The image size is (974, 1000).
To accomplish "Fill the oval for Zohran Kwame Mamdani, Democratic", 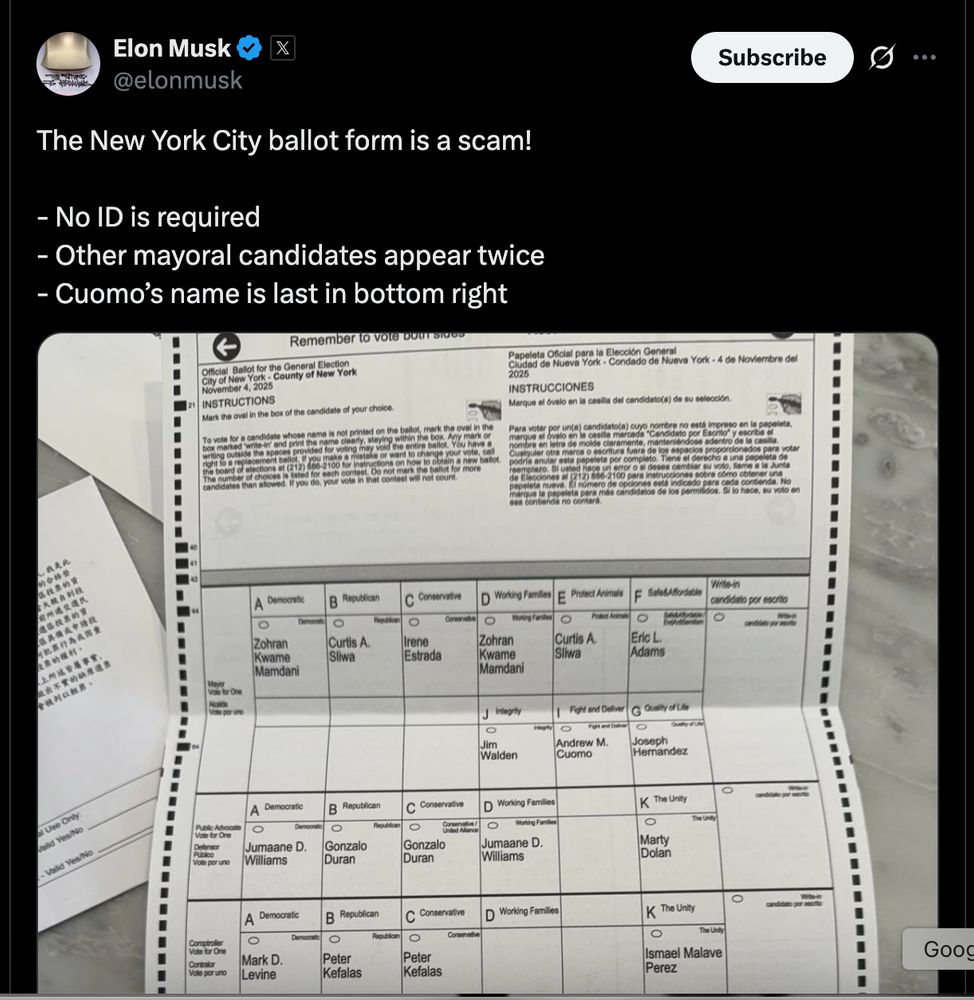I will click(x=263, y=625).
